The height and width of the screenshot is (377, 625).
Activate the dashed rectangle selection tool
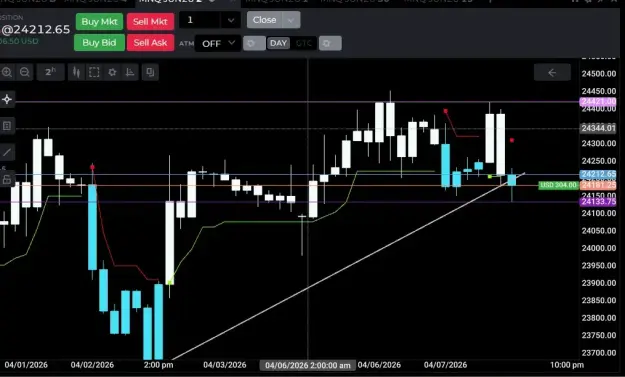pos(94,72)
